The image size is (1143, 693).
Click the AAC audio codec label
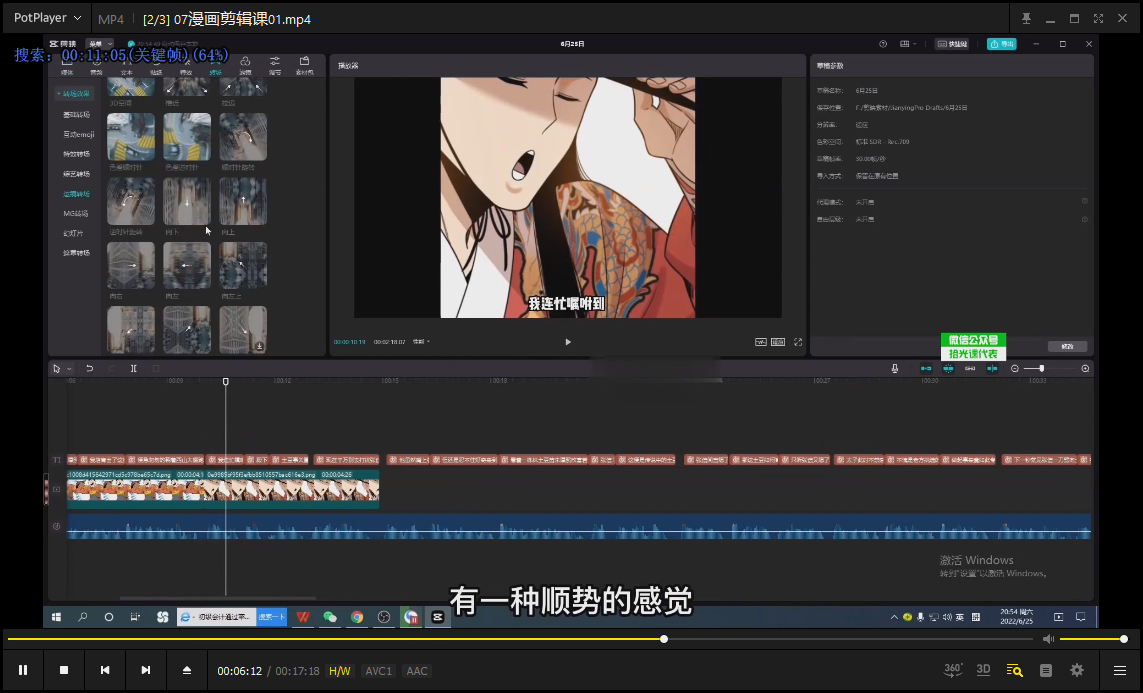(x=417, y=671)
